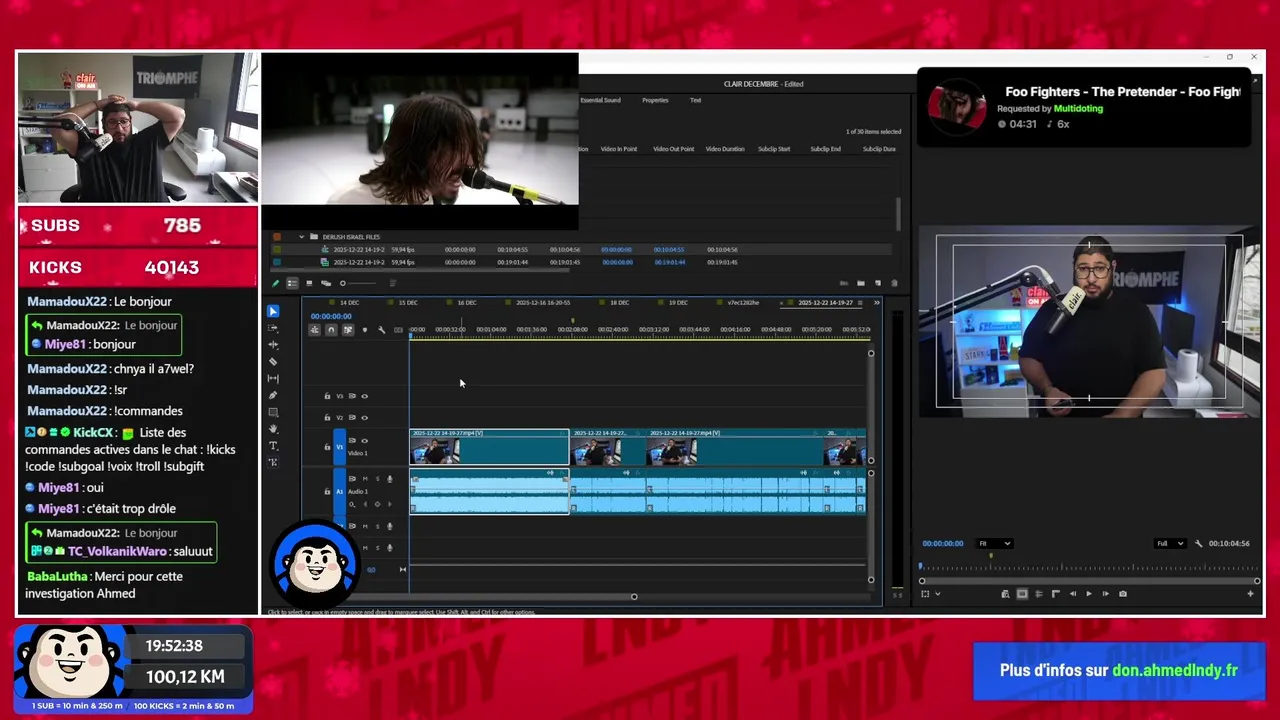
Task: Open the 18 DEC sequence tab
Action: coord(619,302)
